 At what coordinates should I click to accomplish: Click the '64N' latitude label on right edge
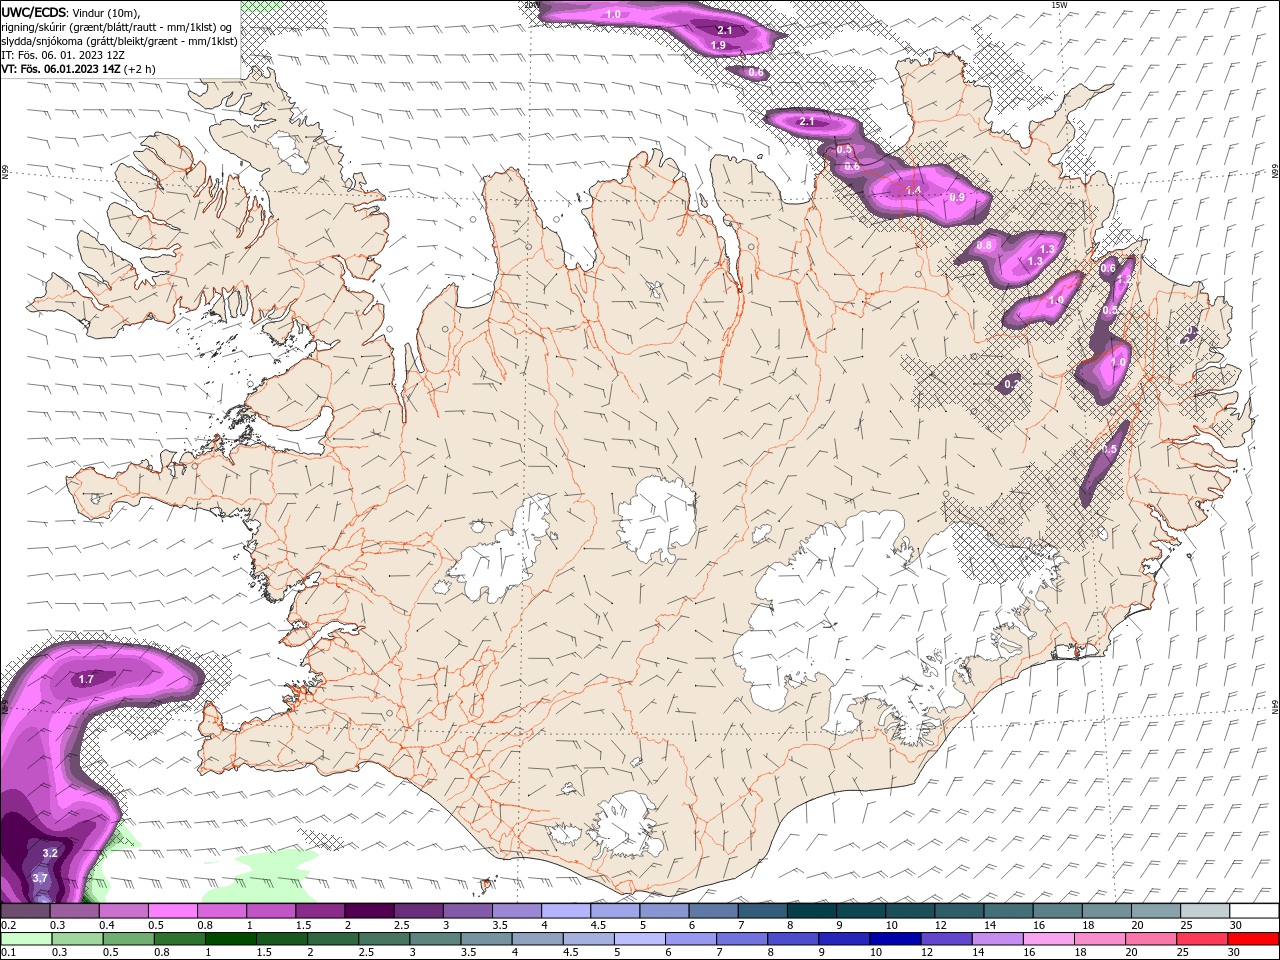1275,706
